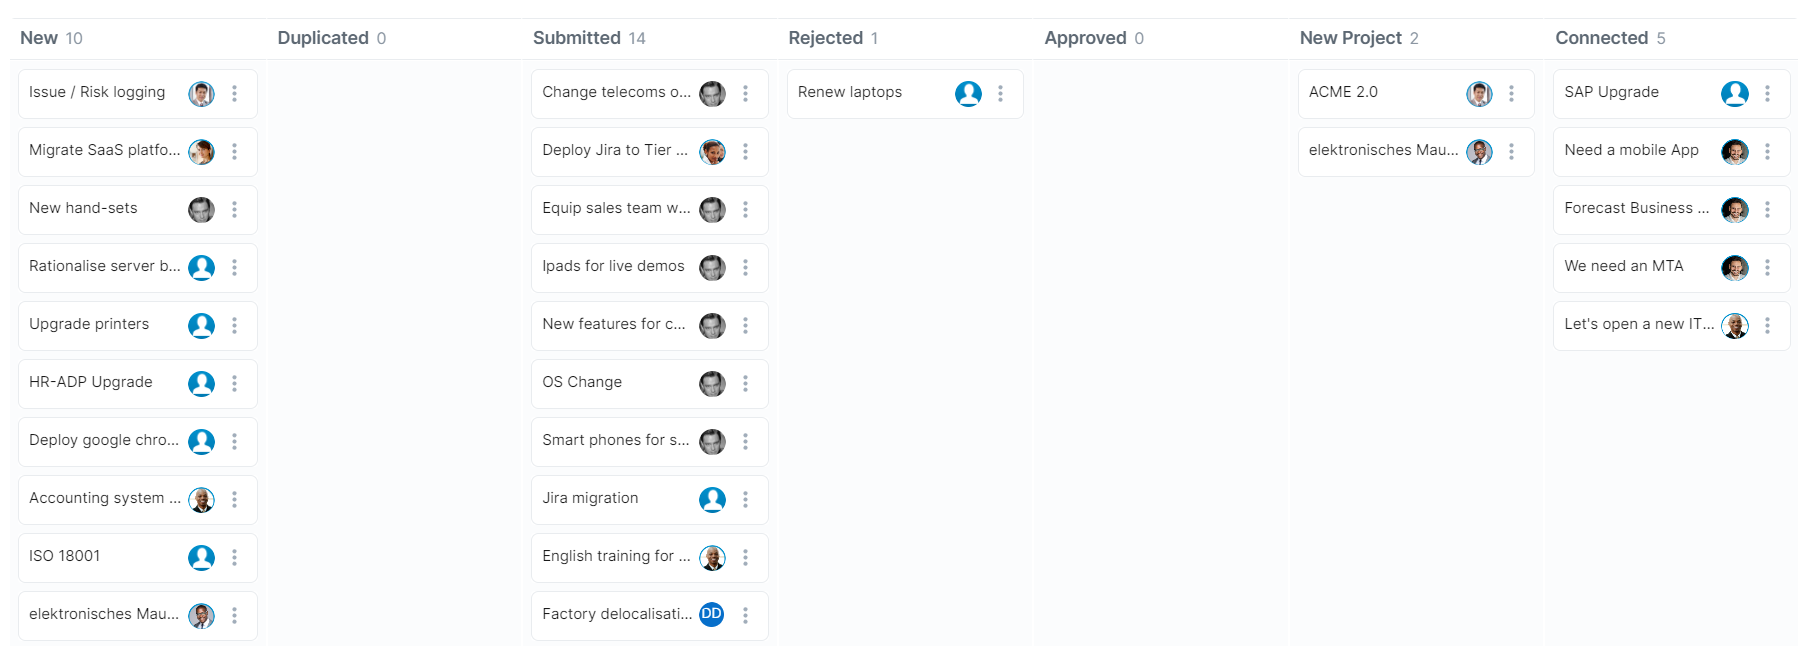Click avatar on Forecast Business card
The image size is (1798, 646).
point(1734,209)
